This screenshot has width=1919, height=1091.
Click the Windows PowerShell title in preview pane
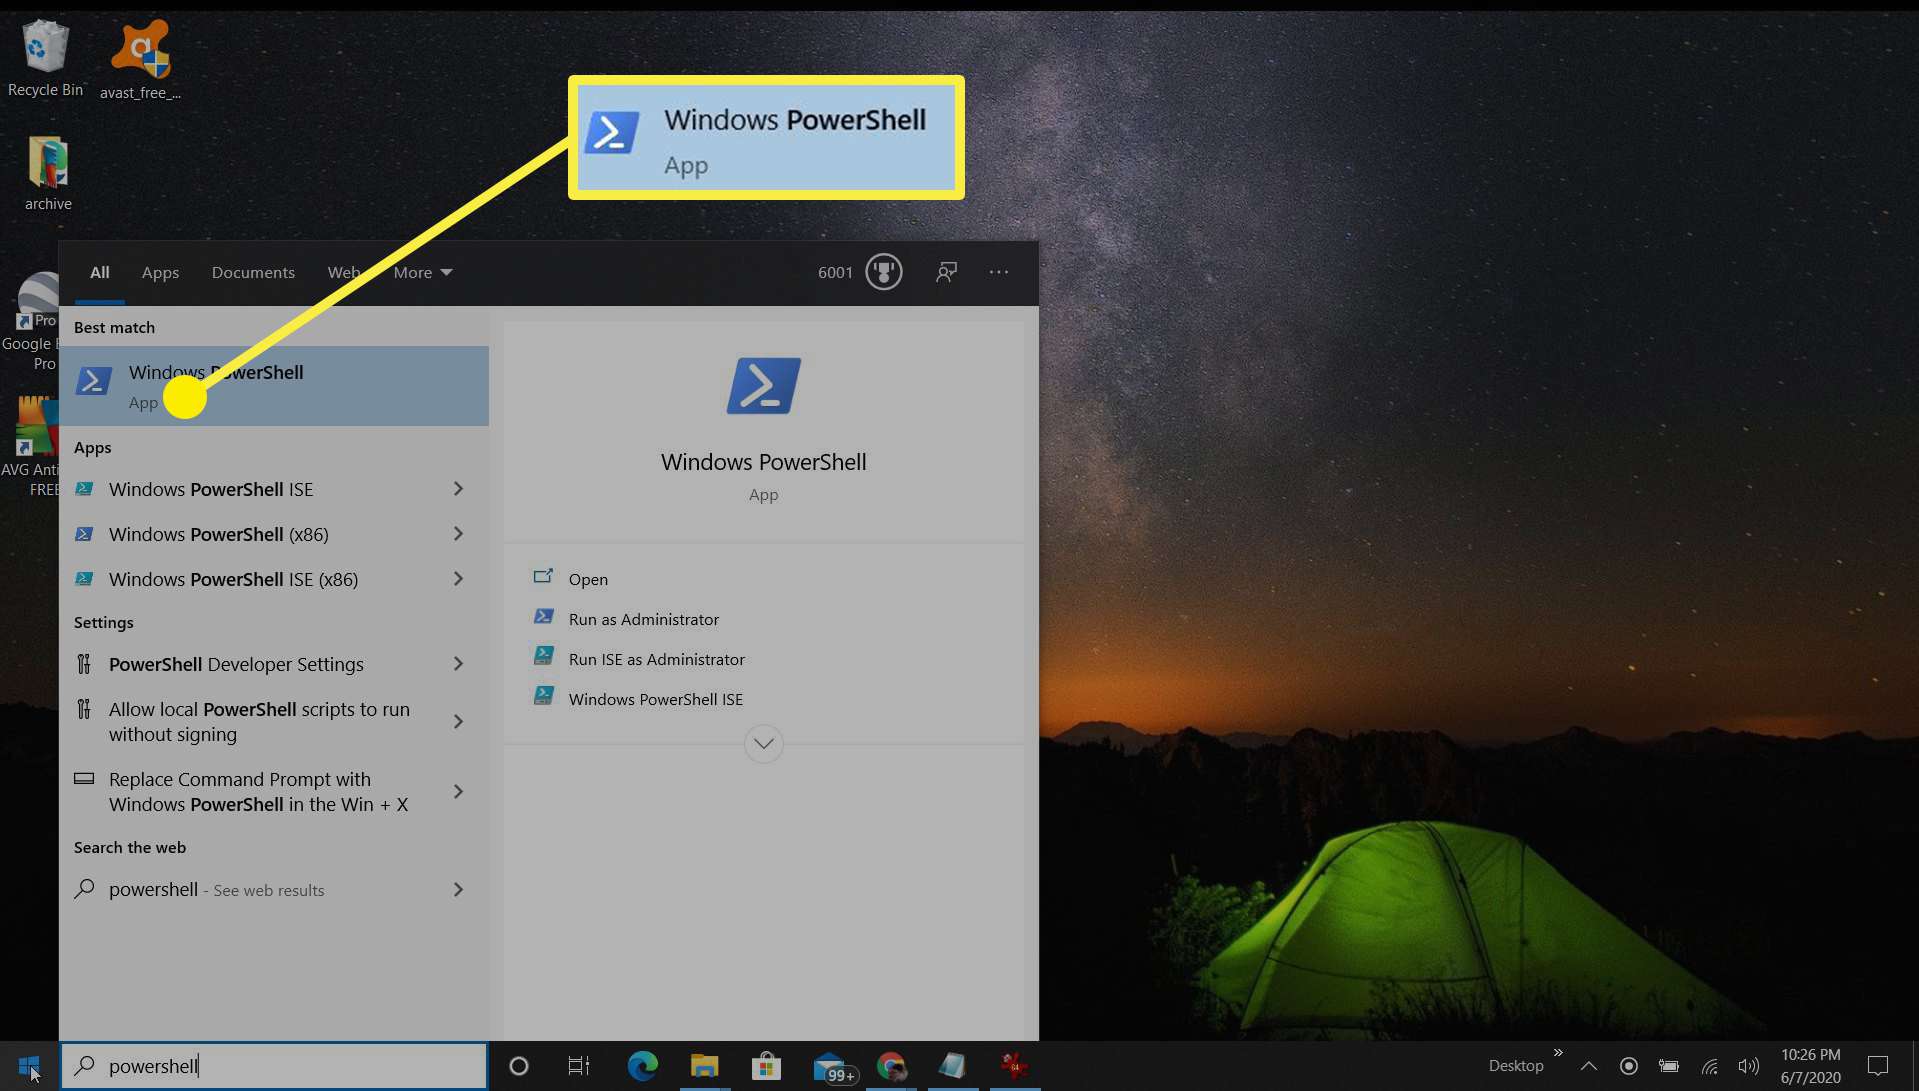click(x=764, y=462)
